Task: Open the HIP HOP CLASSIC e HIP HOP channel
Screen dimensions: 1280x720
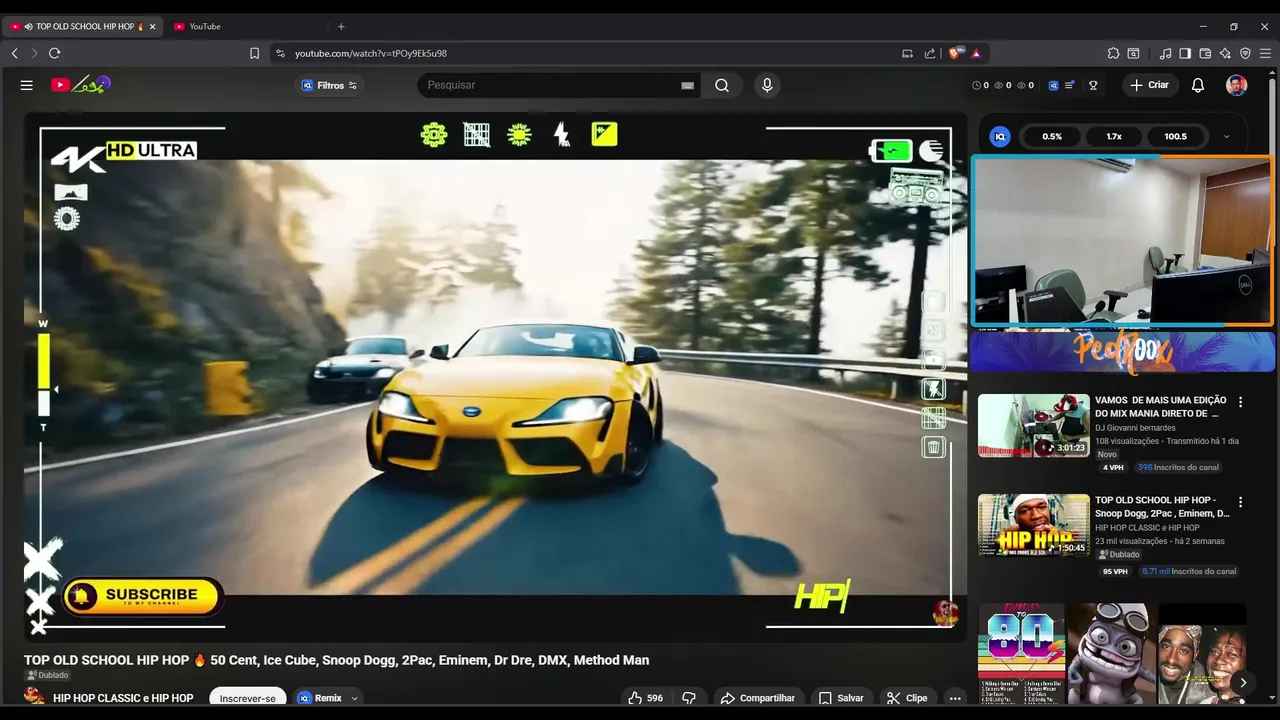Action: coord(123,698)
